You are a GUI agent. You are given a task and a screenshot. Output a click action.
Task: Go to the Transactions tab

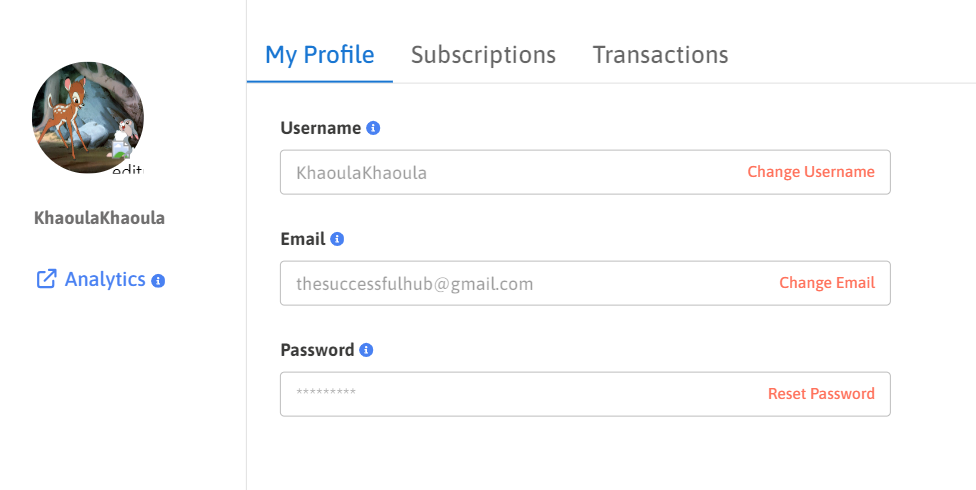coord(660,54)
